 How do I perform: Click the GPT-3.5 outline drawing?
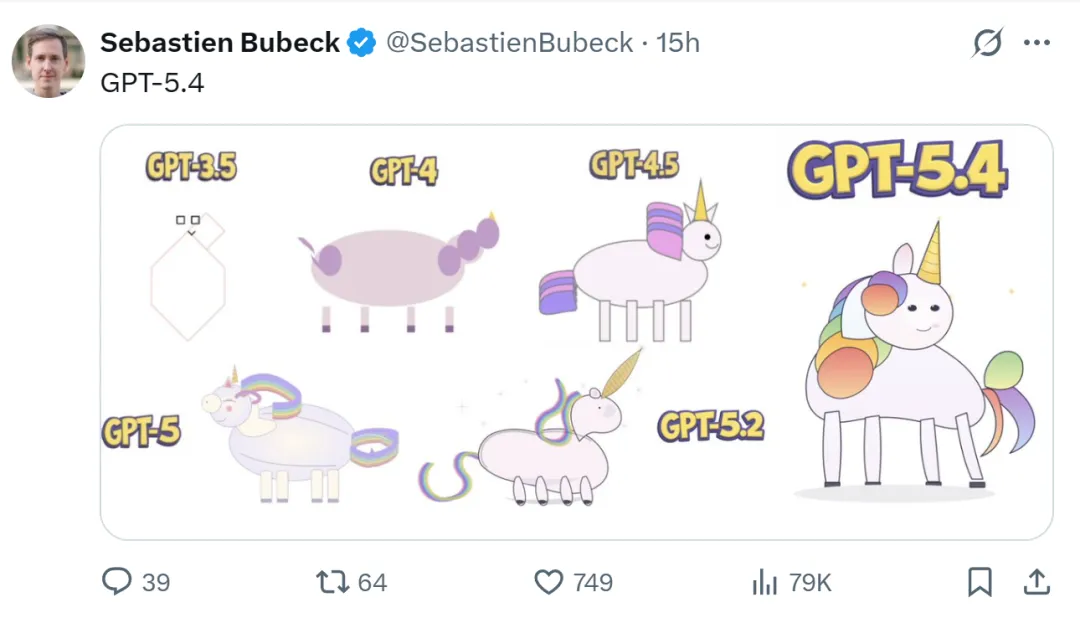(x=188, y=277)
